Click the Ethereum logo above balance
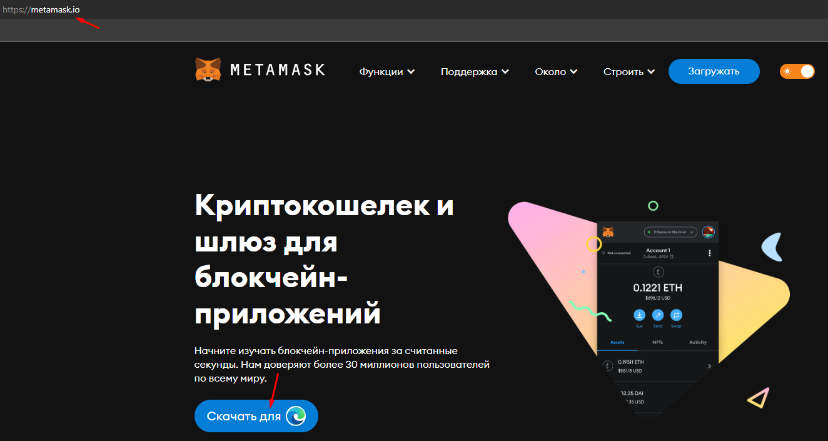Viewport: 828px width, 441px height. click(658, 272)
